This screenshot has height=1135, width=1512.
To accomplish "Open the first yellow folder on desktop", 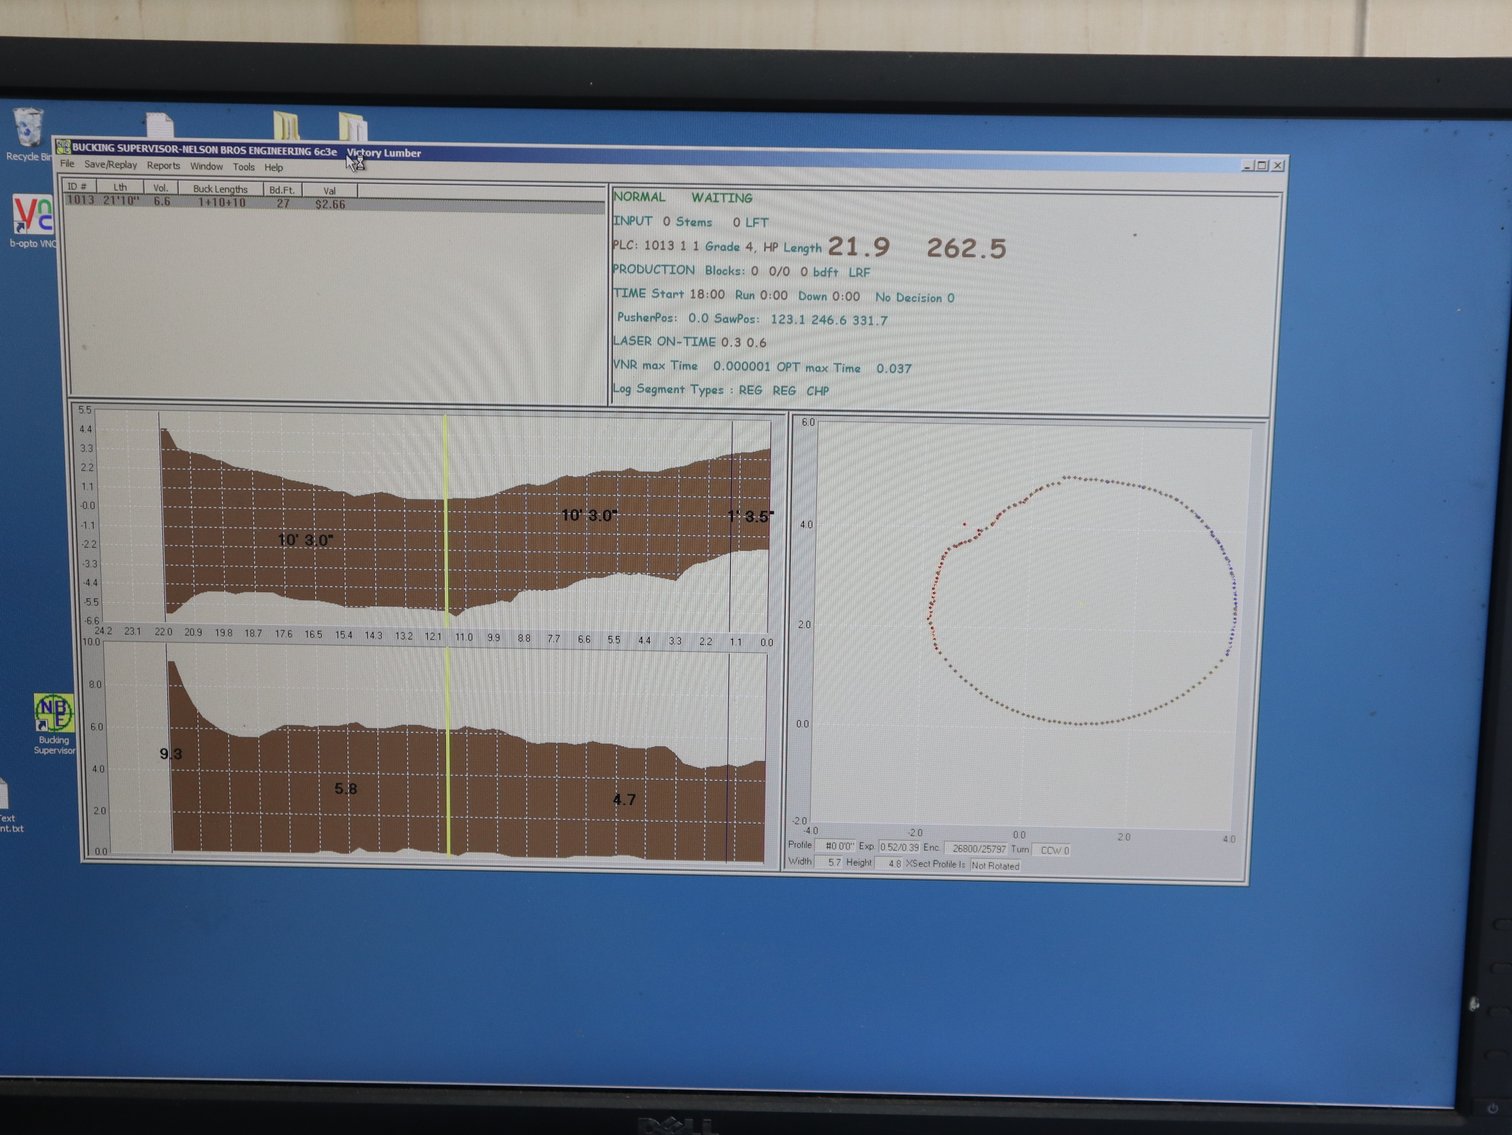I will 286,126.
